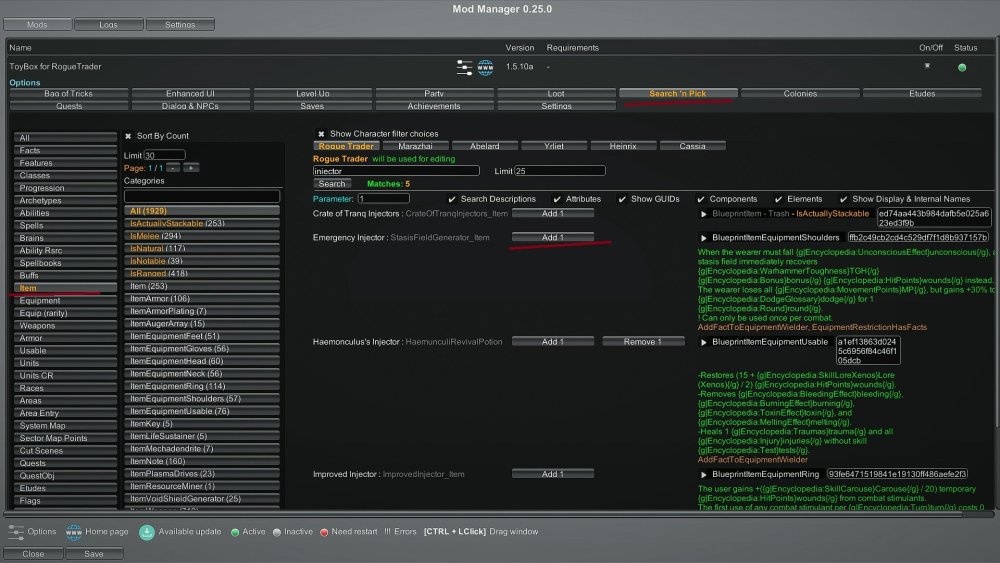Expand the BlueprintItemEquipmentUsable disclosure arrow

click(x=704, y=342)
